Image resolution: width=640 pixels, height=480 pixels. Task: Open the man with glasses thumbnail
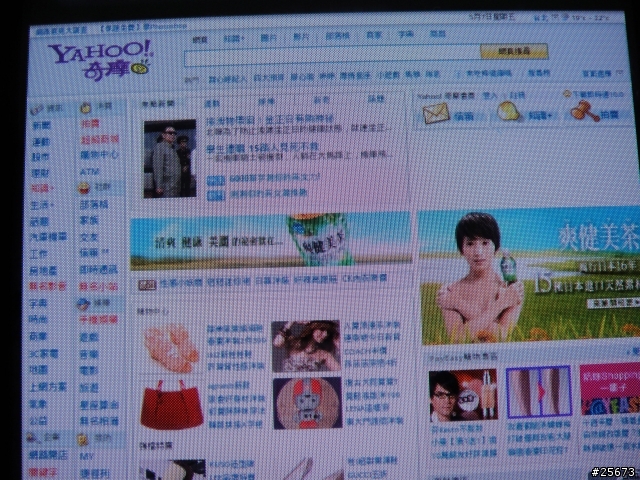tap(463, 395)
